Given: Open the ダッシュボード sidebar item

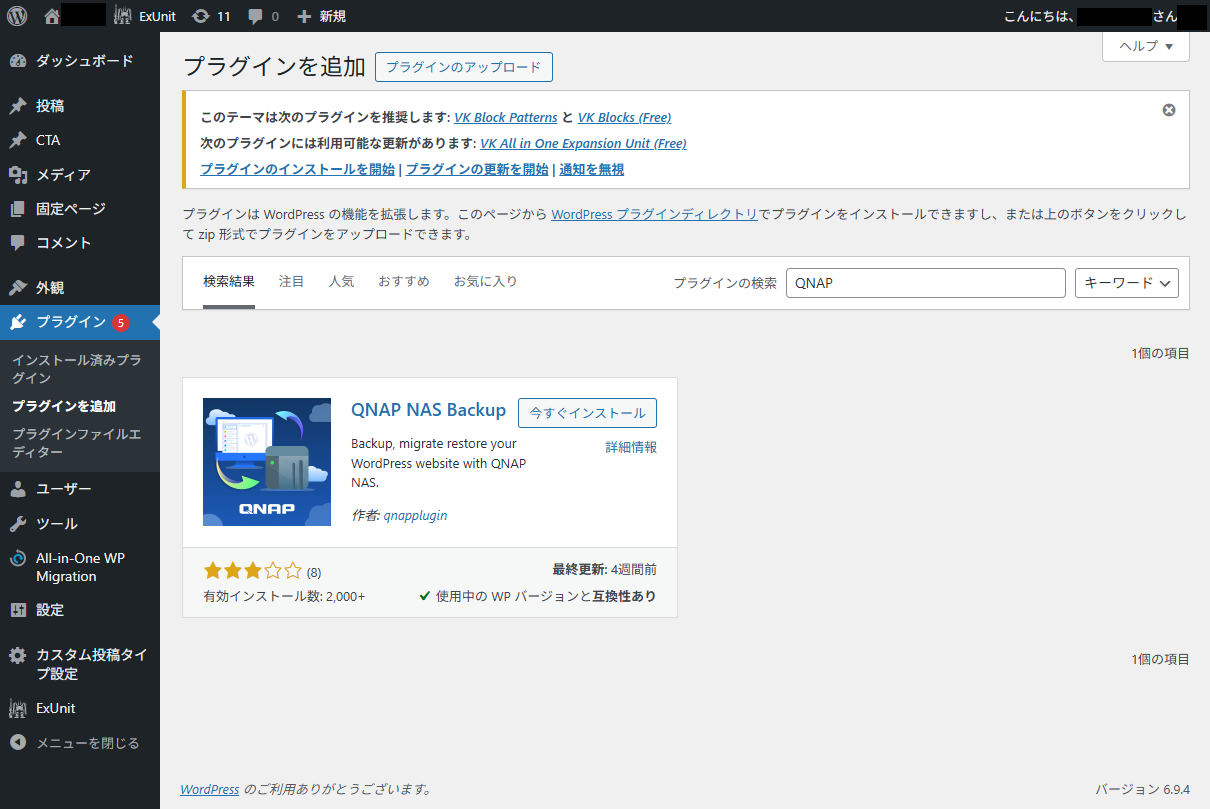Looking at the screenshot, I should 80,61.
